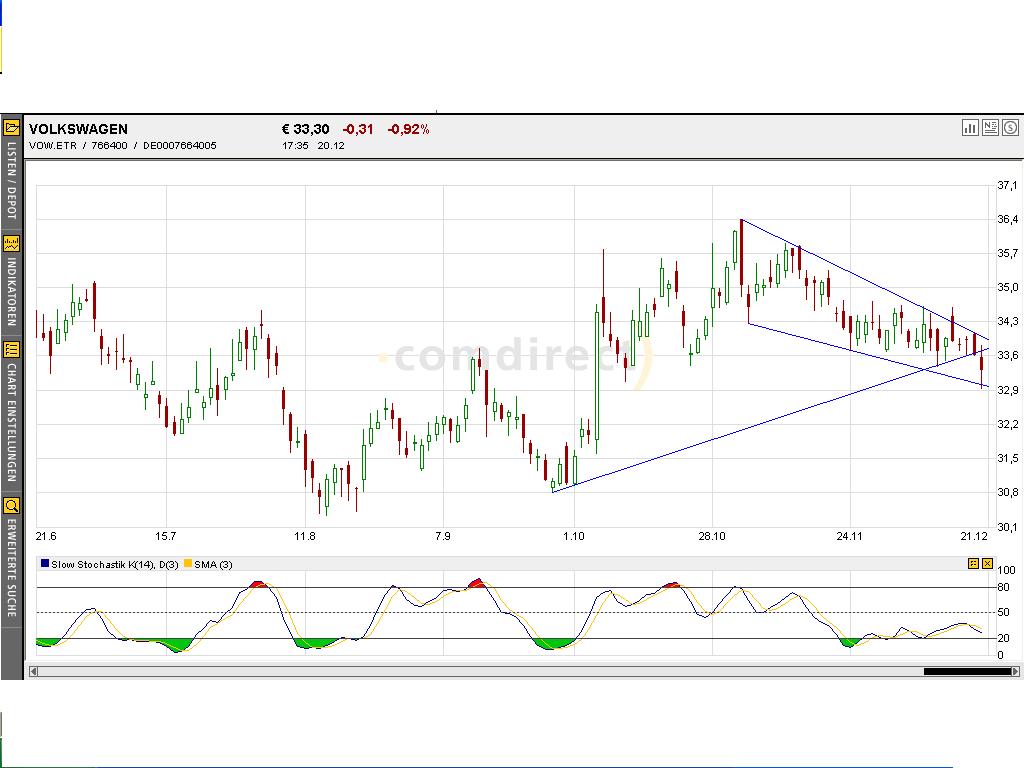This screenshot has width=1024, height=768.
Task: Click the blue Slow Stochastik color swatch
Action: [45, 563]
